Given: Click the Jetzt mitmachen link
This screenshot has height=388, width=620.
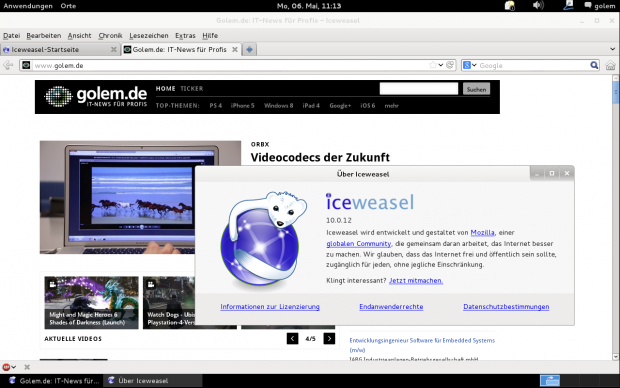Looking at the screenshot, I should click(x=416, y=280).
